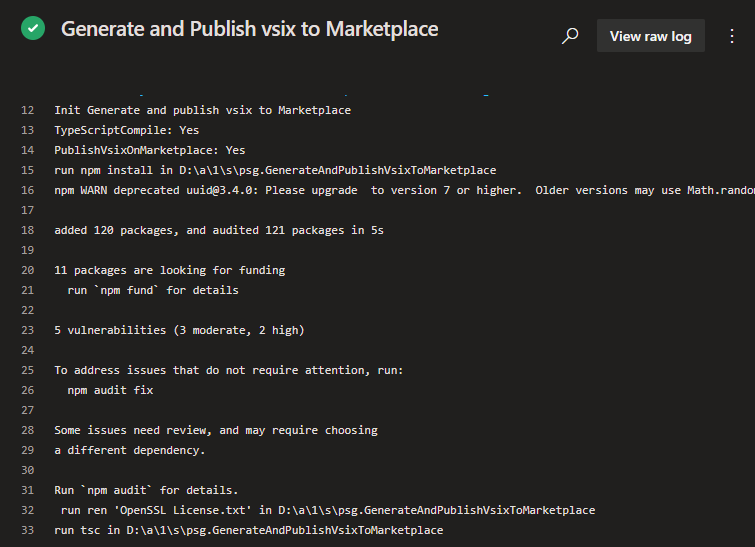The image size is (755, 547).
Task: Open log search with magnifier icon
Action: [x=570, y=36]
